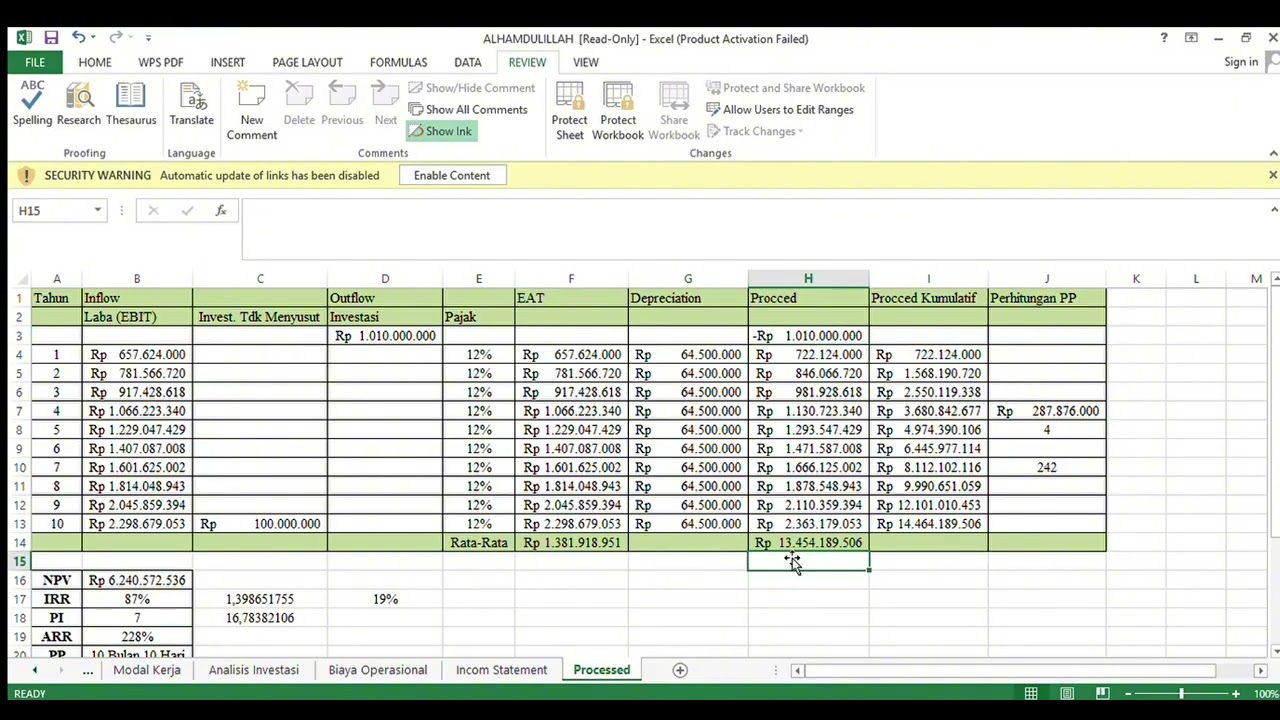Go to Next comment
This screenshot has width=1280, height=720.
tap(385, 104)
